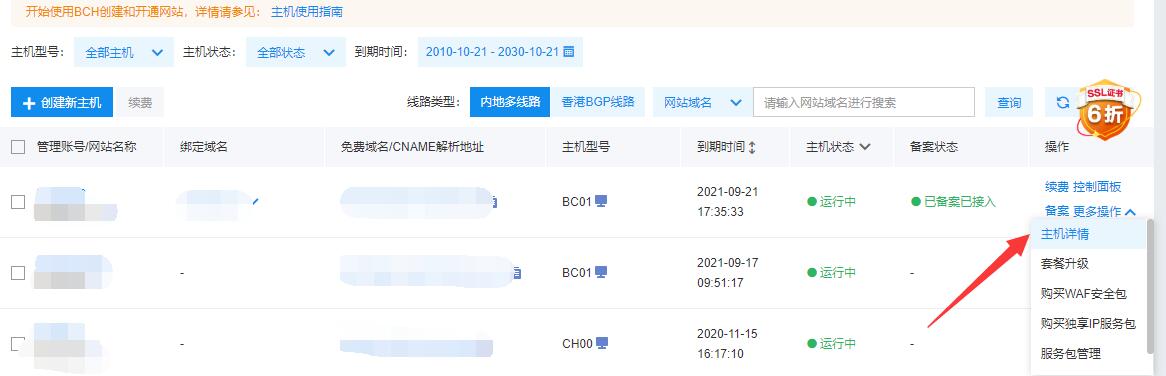
Task: Switch to 香港BGP线路 line type
Action: 598,102
